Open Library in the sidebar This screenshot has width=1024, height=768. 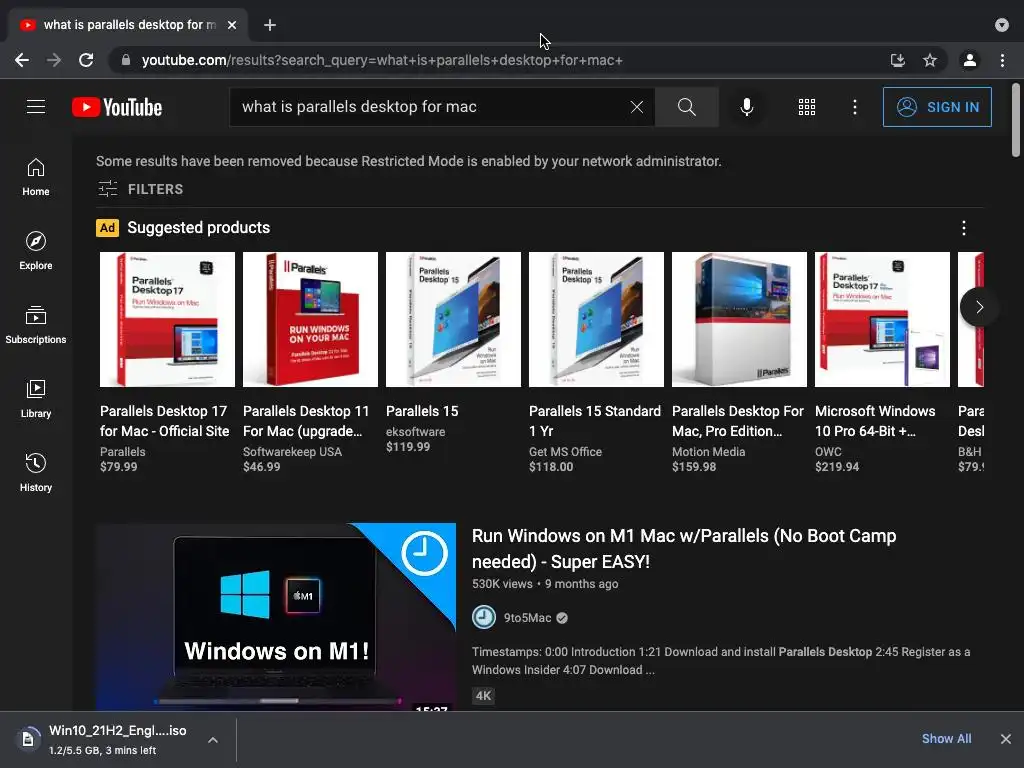(36, 398)
